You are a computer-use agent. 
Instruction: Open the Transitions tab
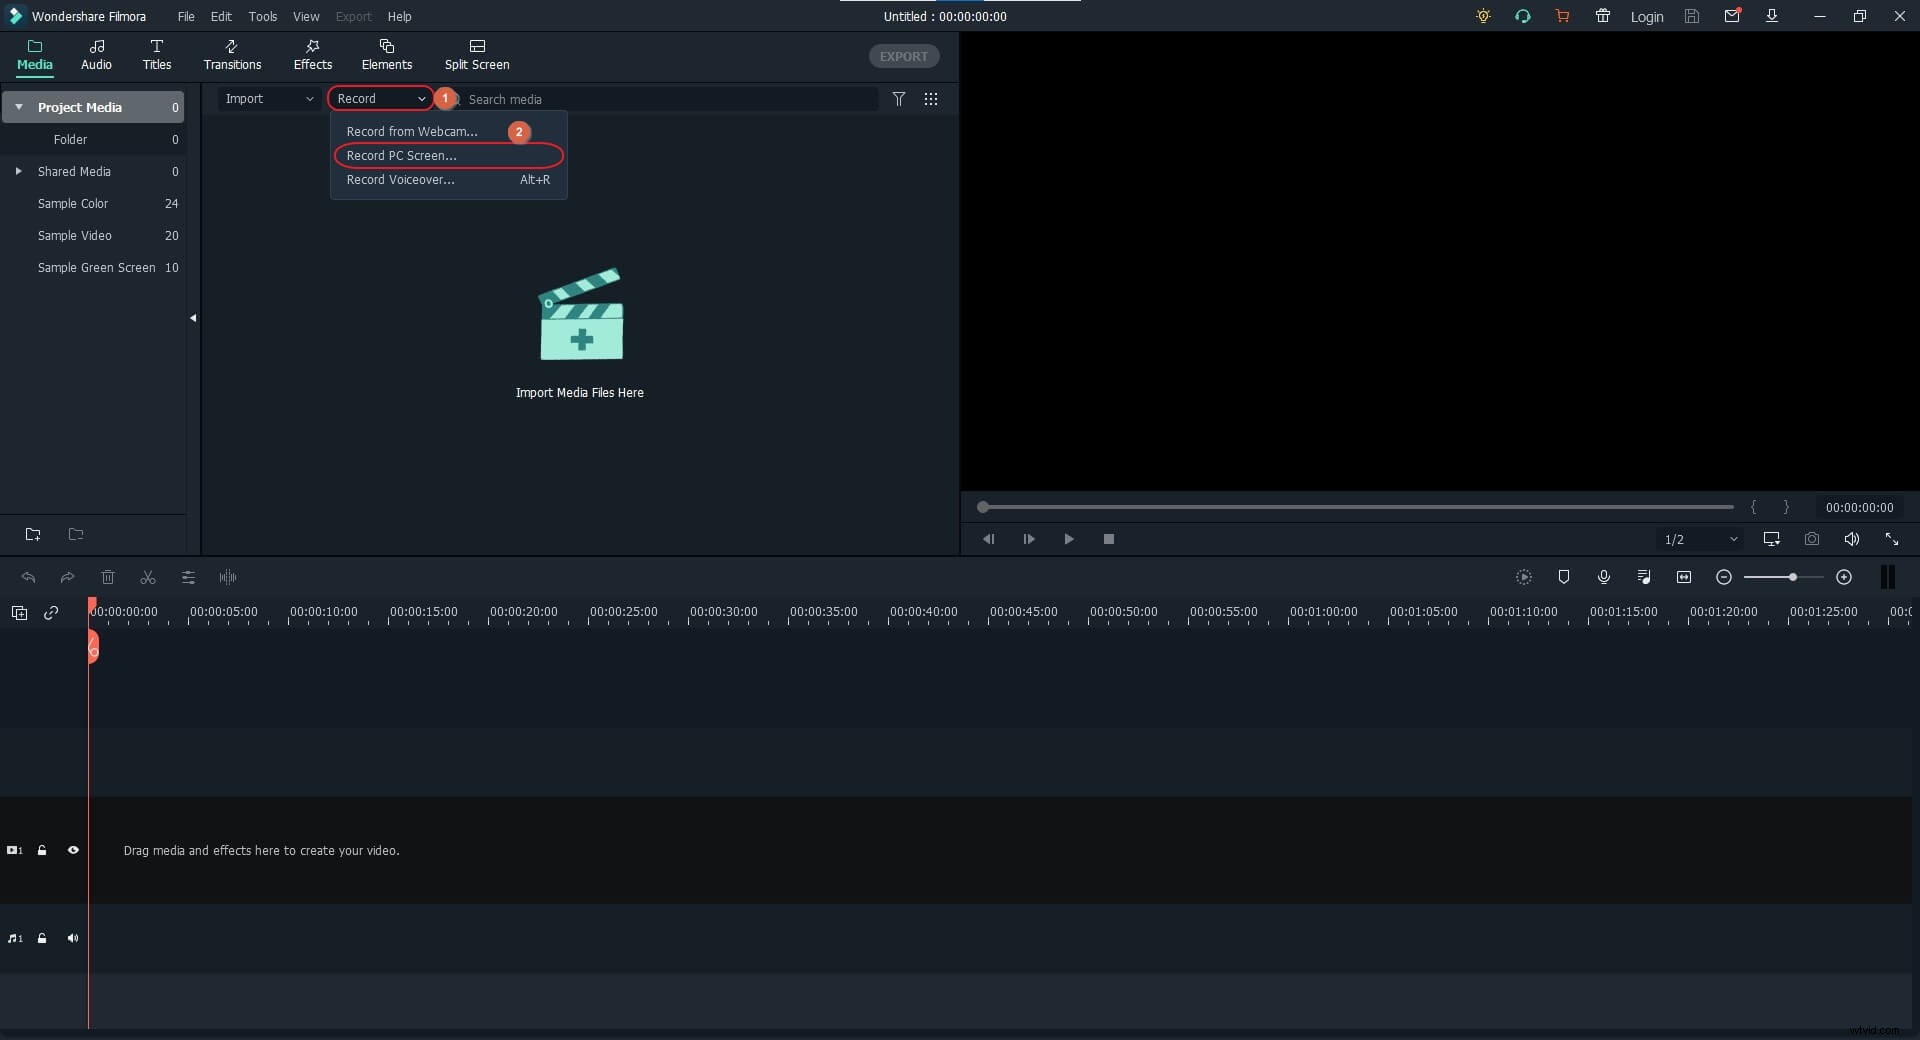pos(232,55)
